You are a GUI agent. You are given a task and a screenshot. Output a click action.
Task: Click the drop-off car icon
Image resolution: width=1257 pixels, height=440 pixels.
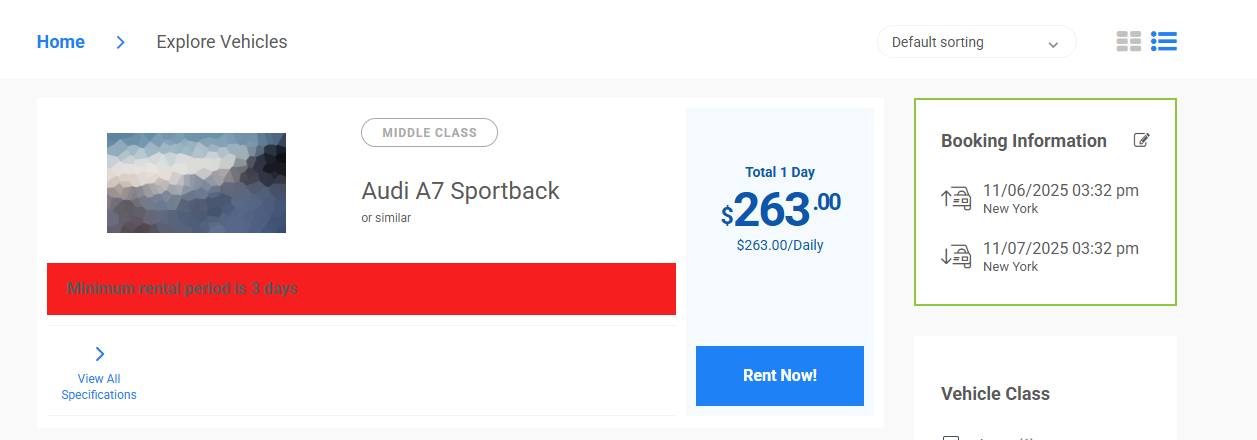tap(956, 256)
